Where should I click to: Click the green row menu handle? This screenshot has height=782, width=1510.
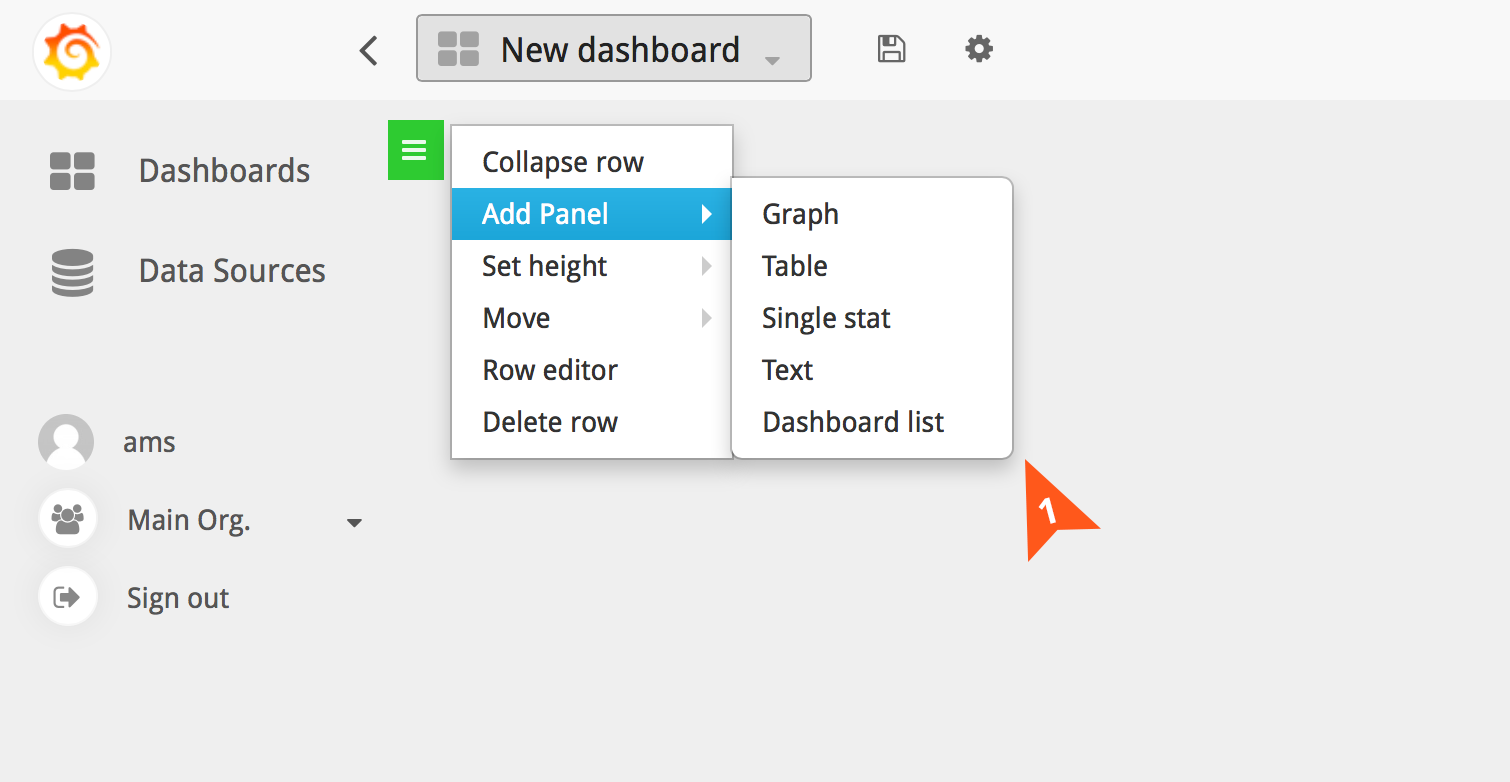pyautogui.click(x=415, y=151)
